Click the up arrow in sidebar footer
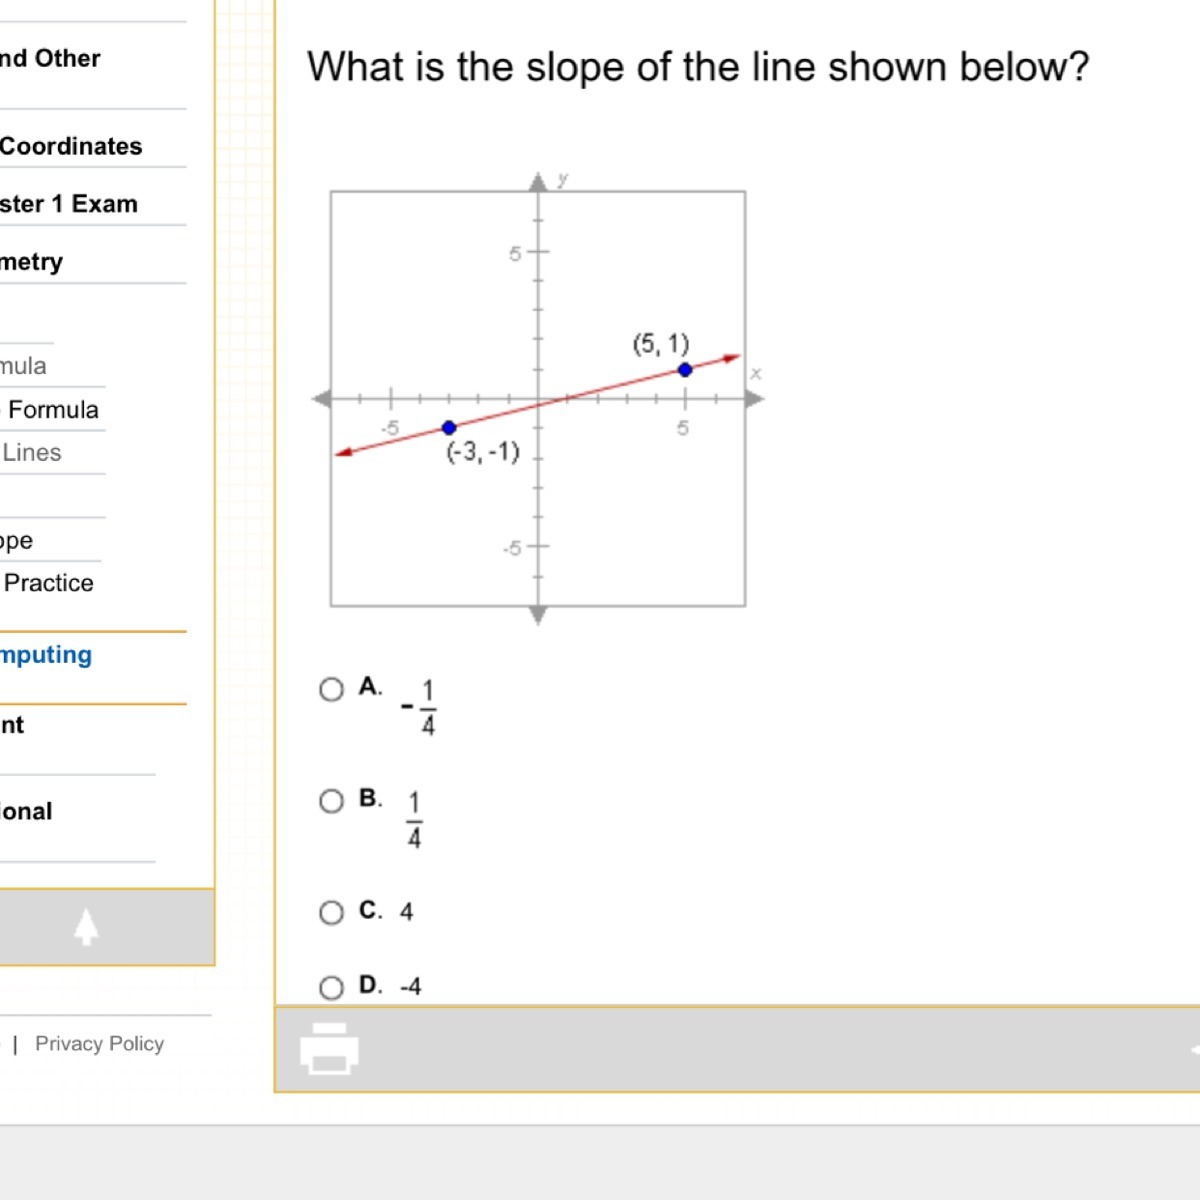 click(x=86, y=927)
